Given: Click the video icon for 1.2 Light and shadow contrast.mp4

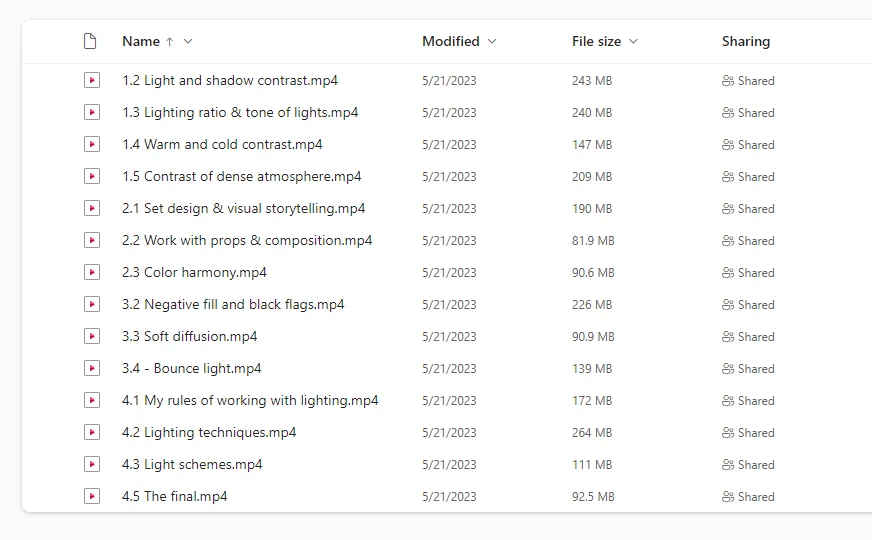Looking at the screenshot, I should pos(92,81).
